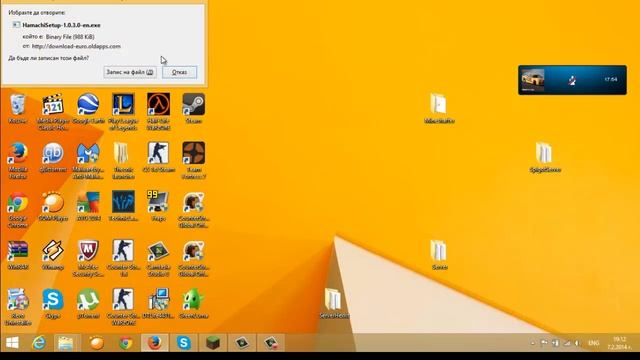
Task: Launch Team Fortress 2 desktop shortcut
Action: (193, 161)
